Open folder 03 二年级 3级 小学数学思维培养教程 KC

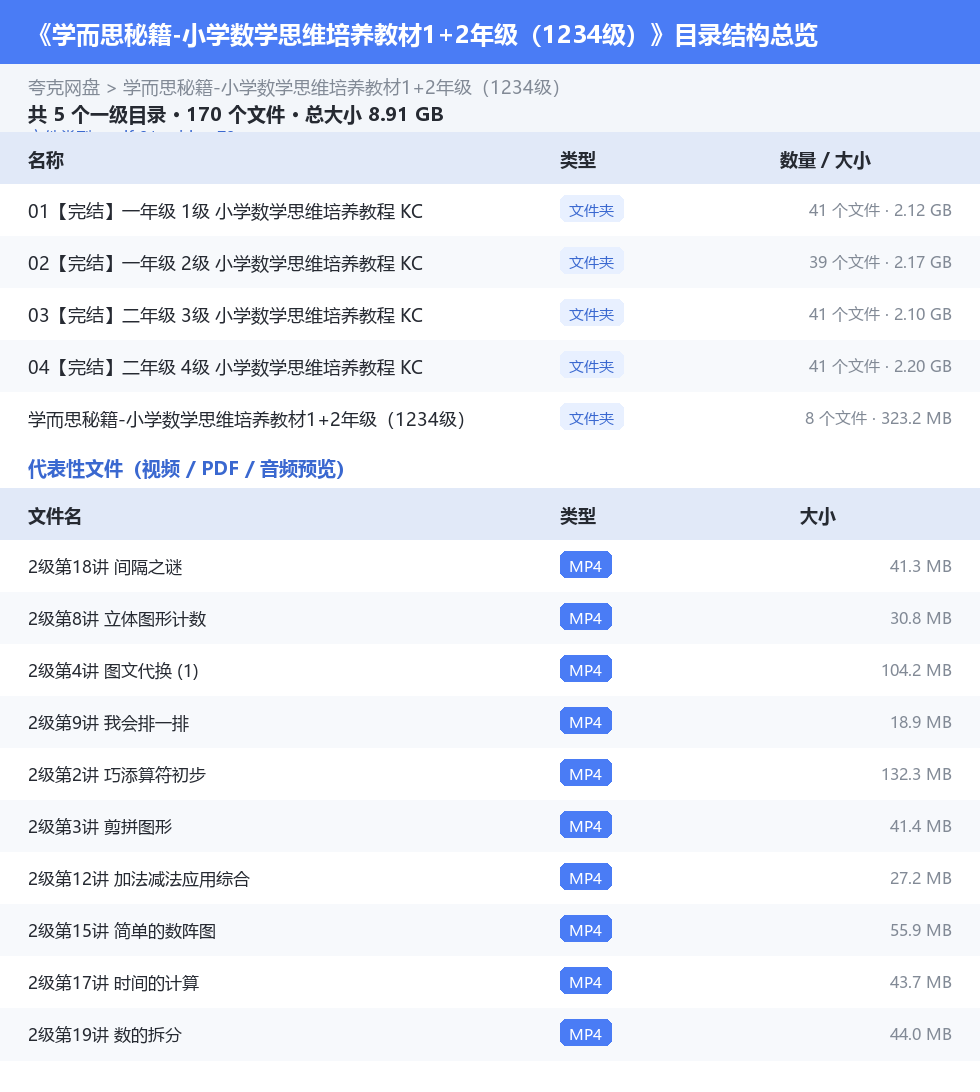pyautogui.click(x=225, y=315)
